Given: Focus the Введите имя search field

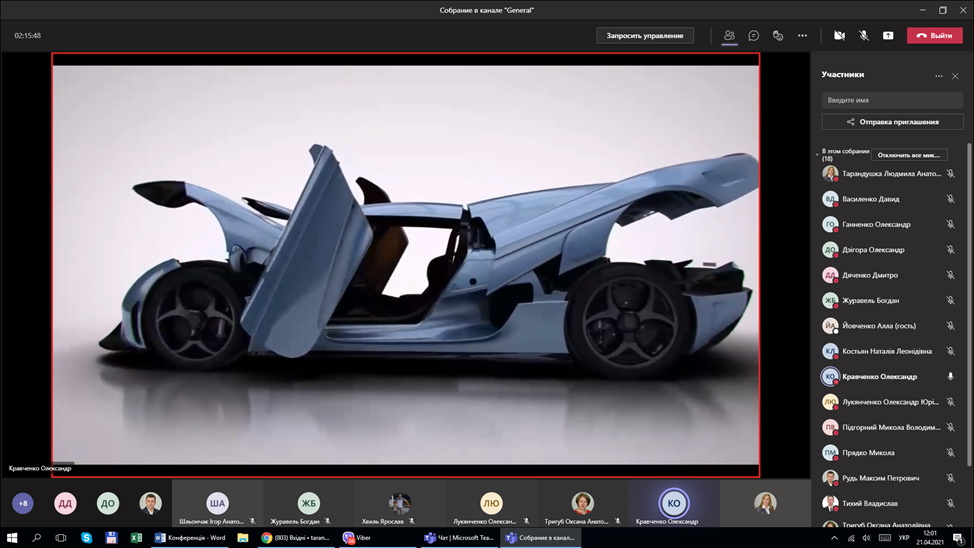Looking at the screenshot, I should pyautogui.click(x=892, y=100).
